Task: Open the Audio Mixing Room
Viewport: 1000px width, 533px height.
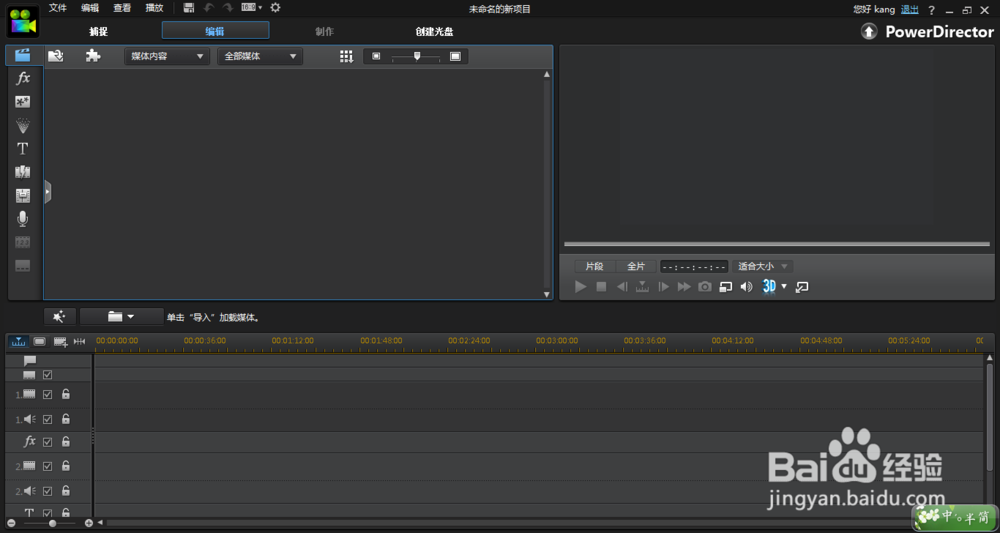Action: coord(23,196)
